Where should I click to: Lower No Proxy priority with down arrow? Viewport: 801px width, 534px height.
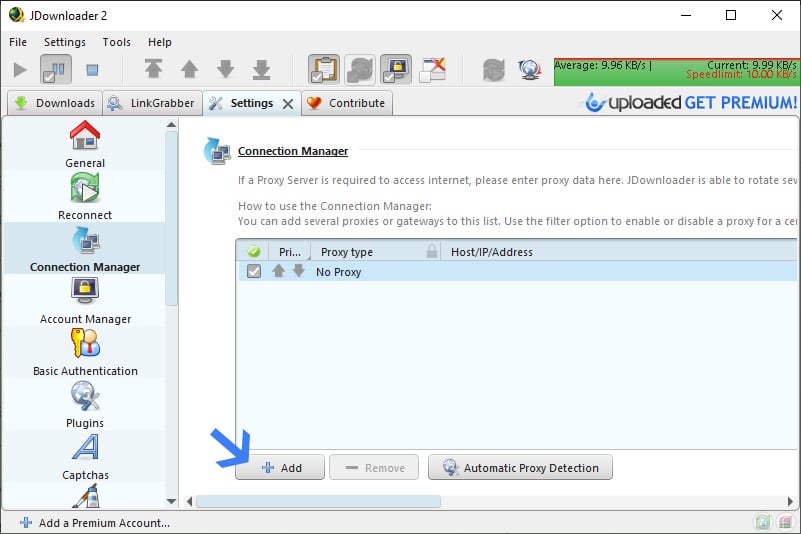(299, 271)
